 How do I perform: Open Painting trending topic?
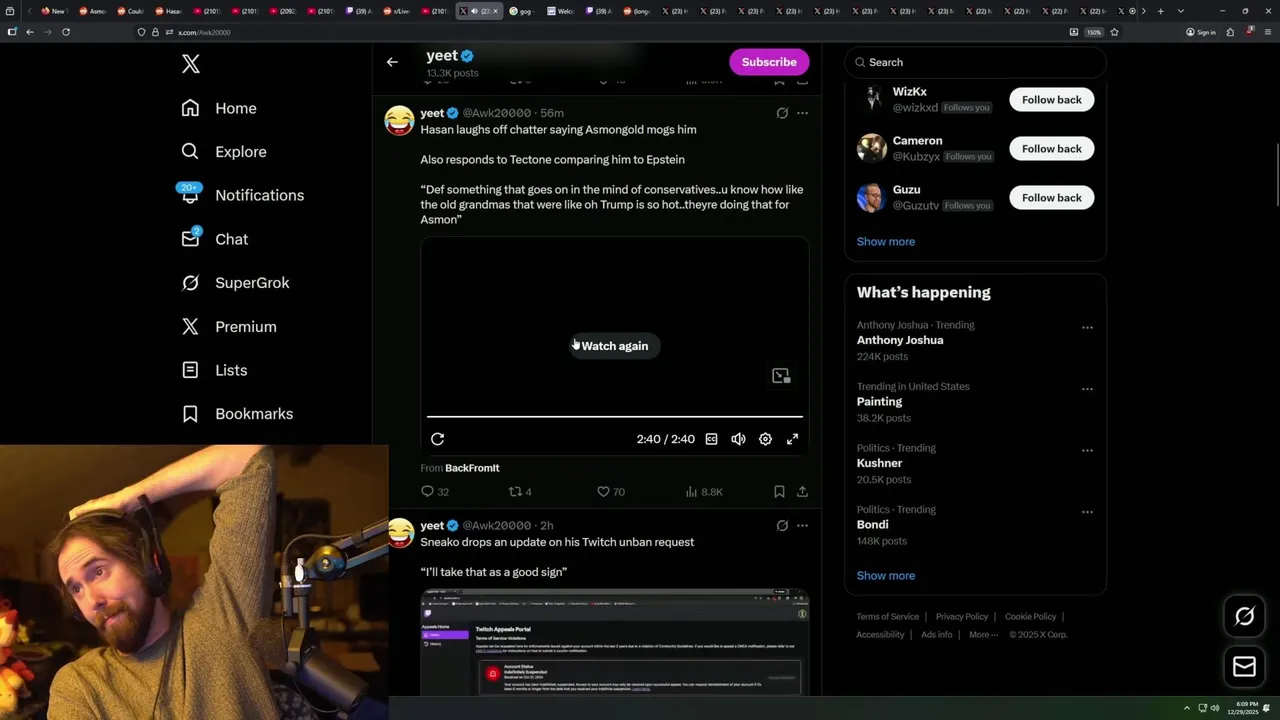(880, 402)
